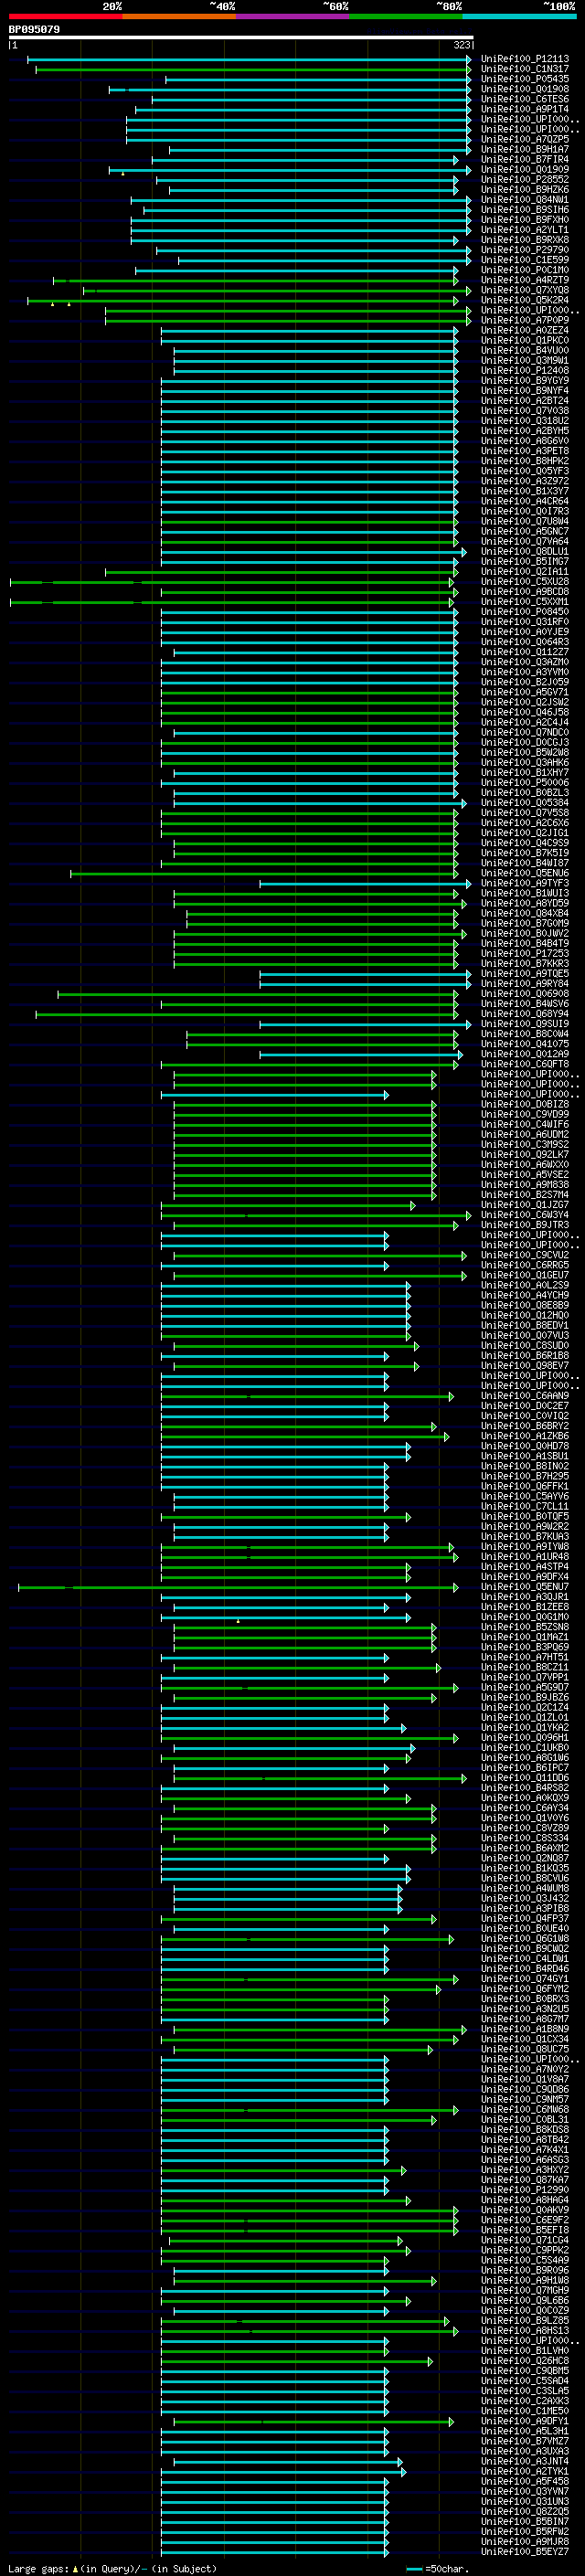Viewport: 585px width, 2576px height.
Task: Select the UniRef100_A9RY84 label
Action: (x=525, y=984)
